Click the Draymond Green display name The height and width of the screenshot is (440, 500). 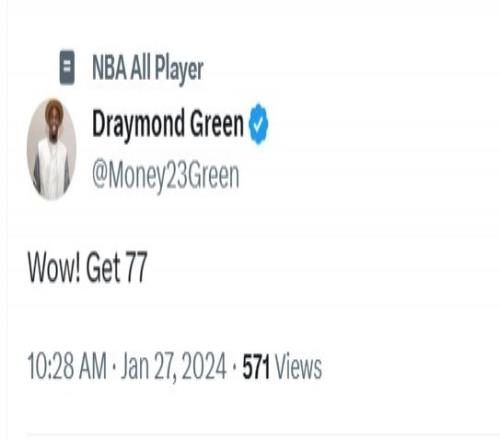click(168, 125)
